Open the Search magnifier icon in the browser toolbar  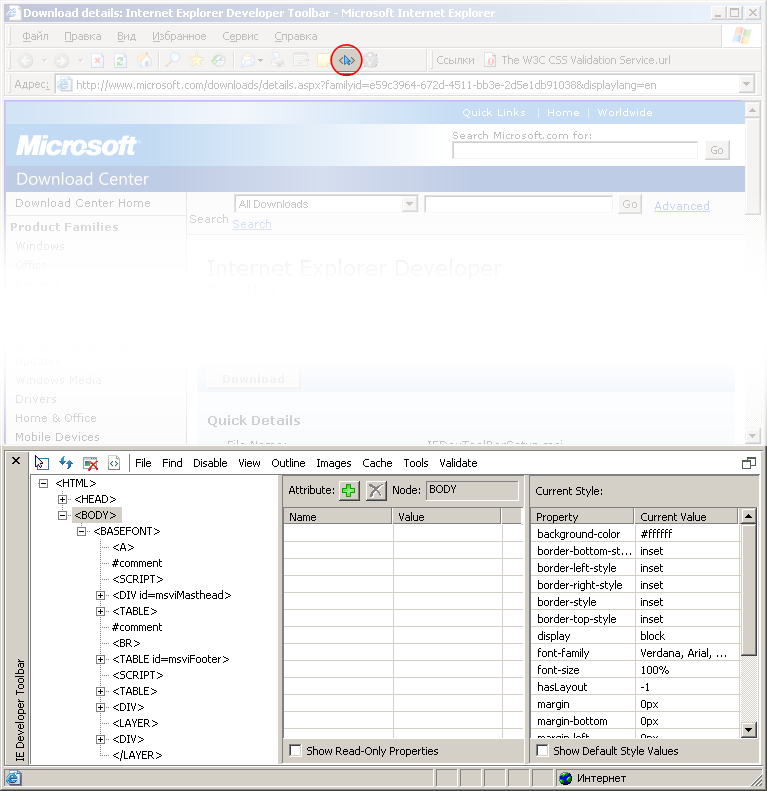(173, 60)
